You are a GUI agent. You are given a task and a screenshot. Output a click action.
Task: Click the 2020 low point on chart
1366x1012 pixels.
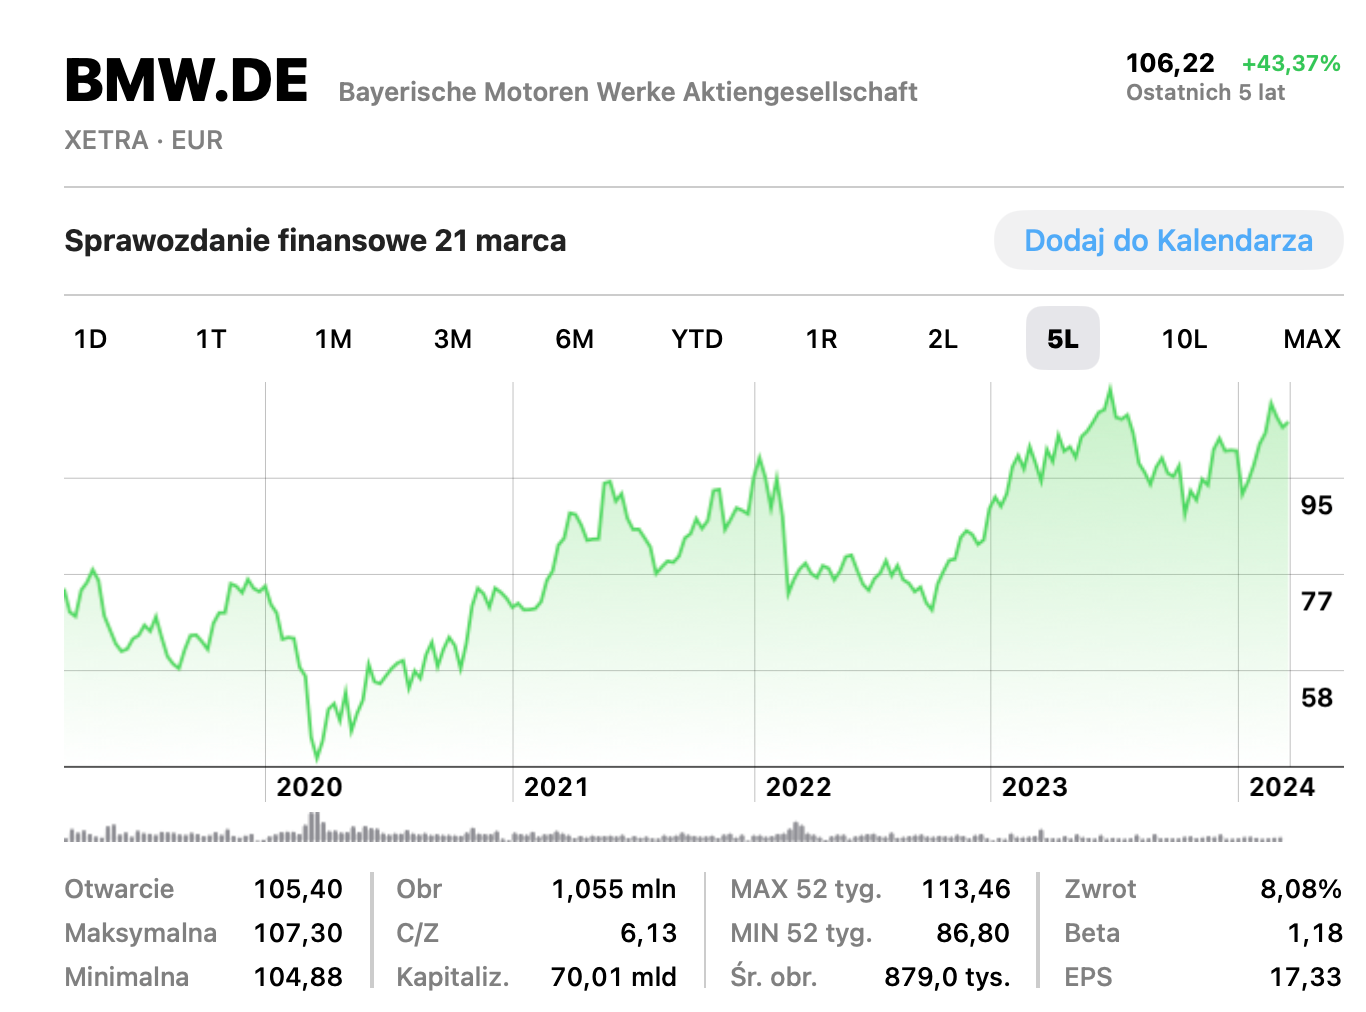(317, 759)
